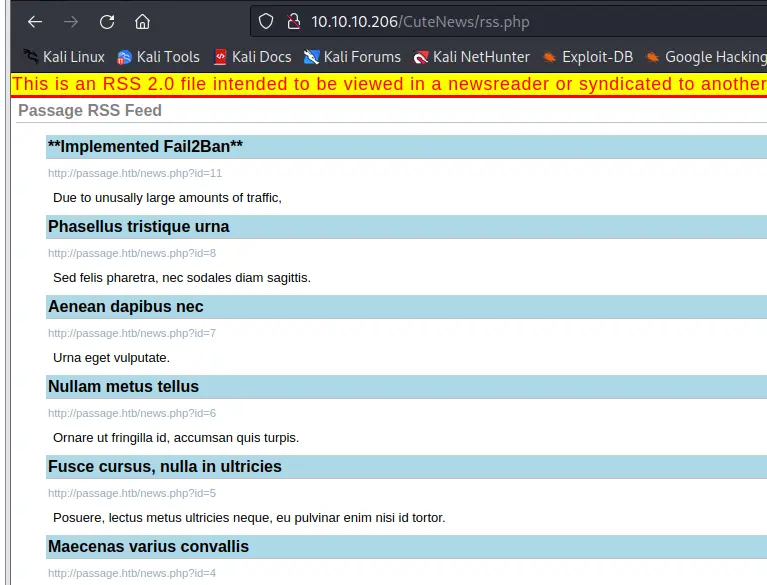Follow the news.php?id=11 link
This screenshot has height=585, width=767.
pos(135,173)
